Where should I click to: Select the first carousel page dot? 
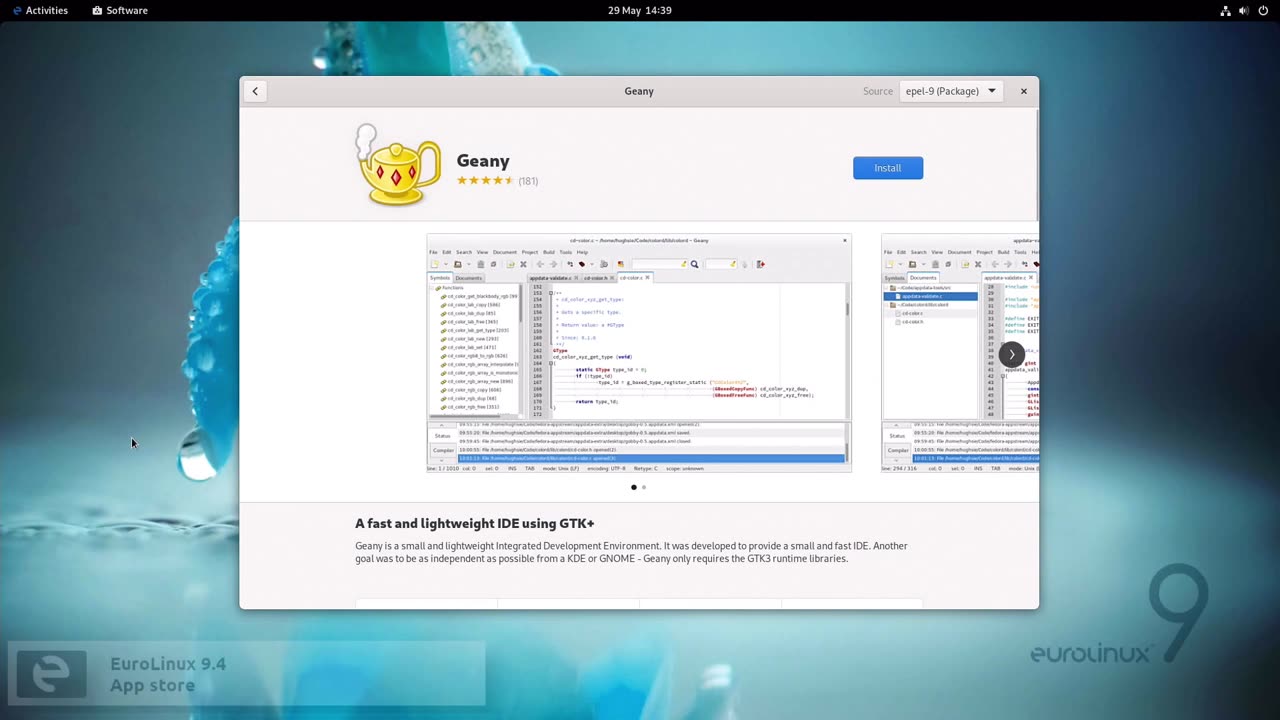(634, 487)
